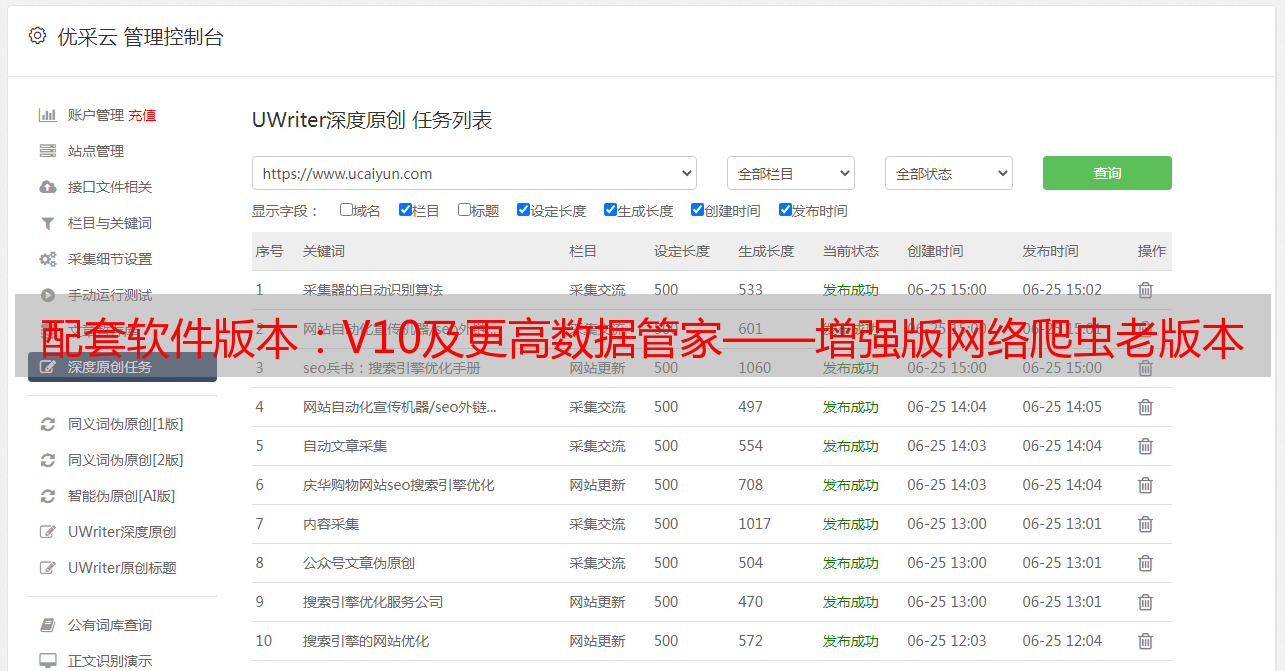
Task: Click keyword 庆华购物网站seo搜索引擎优化
Action: pyautogui.click(x=399, y=485)
